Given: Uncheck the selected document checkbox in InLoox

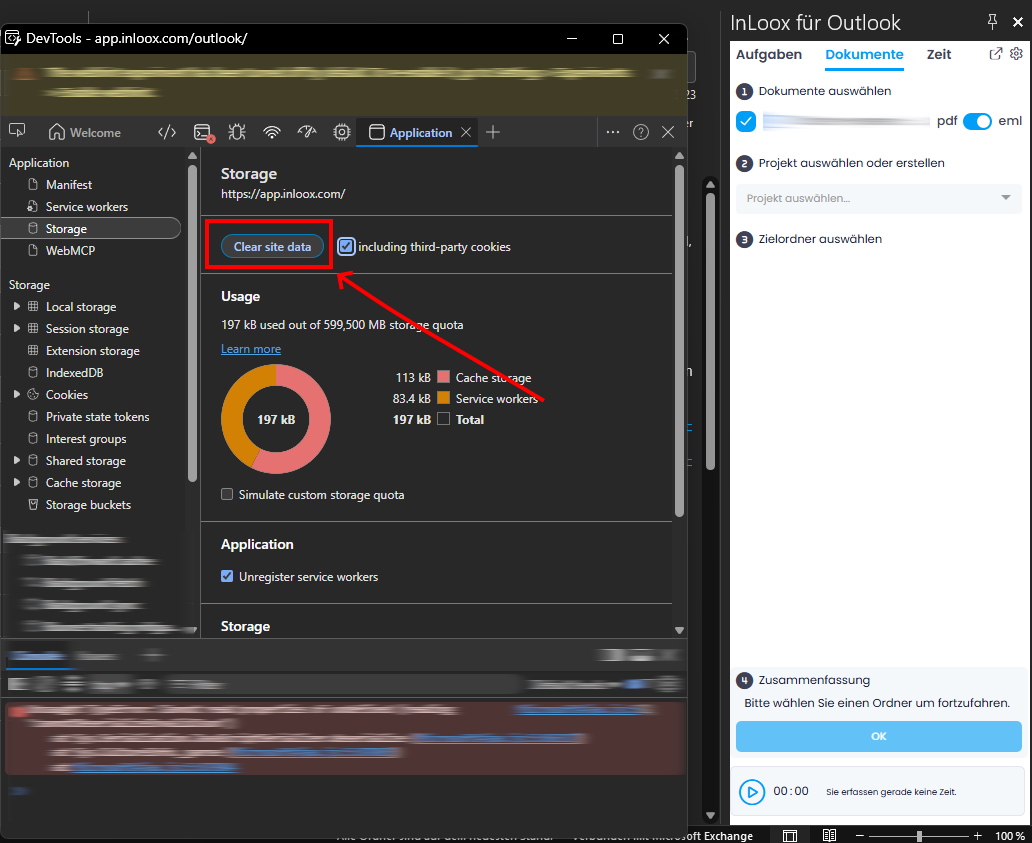Looking at the screenshot, I should tap(746, 121).
